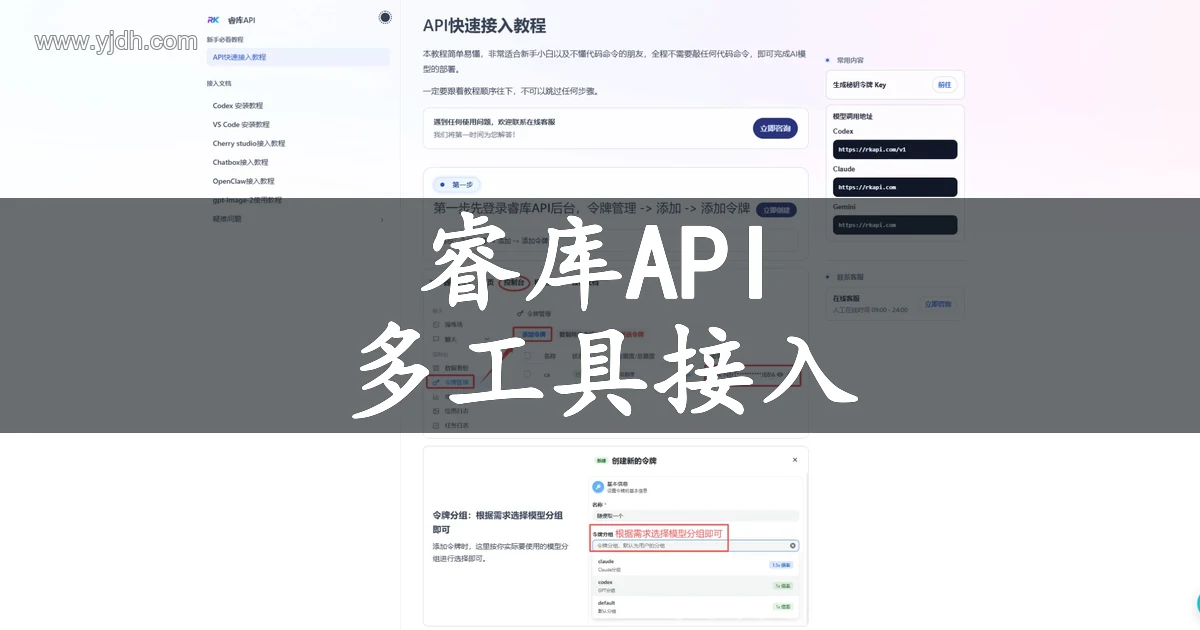Open the 令牌分组 selection box
This screenshot has width=1200, height=630.
[x=695, y=545]
